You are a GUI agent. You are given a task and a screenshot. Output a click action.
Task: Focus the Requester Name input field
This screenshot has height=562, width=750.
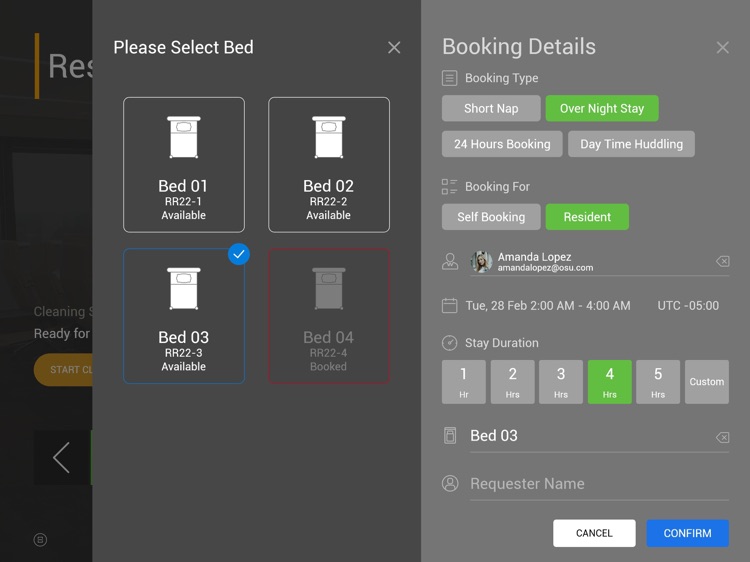pyautogui.click(x=599, y=485)
